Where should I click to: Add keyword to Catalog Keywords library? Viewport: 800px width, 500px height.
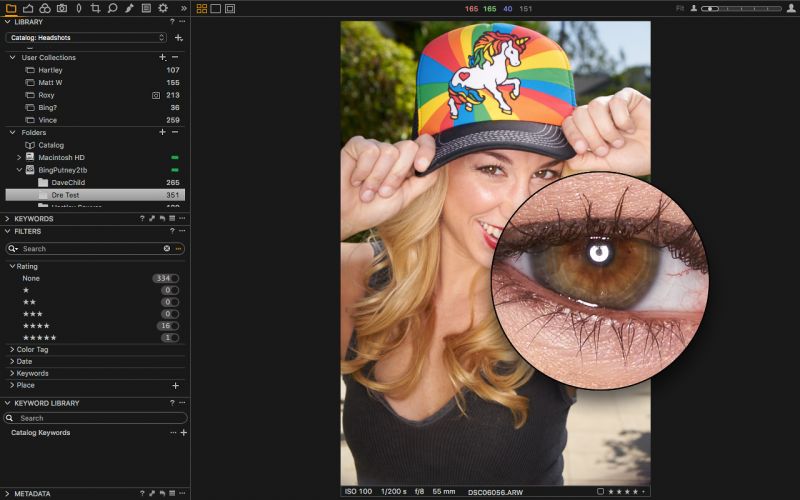point(184,433)
